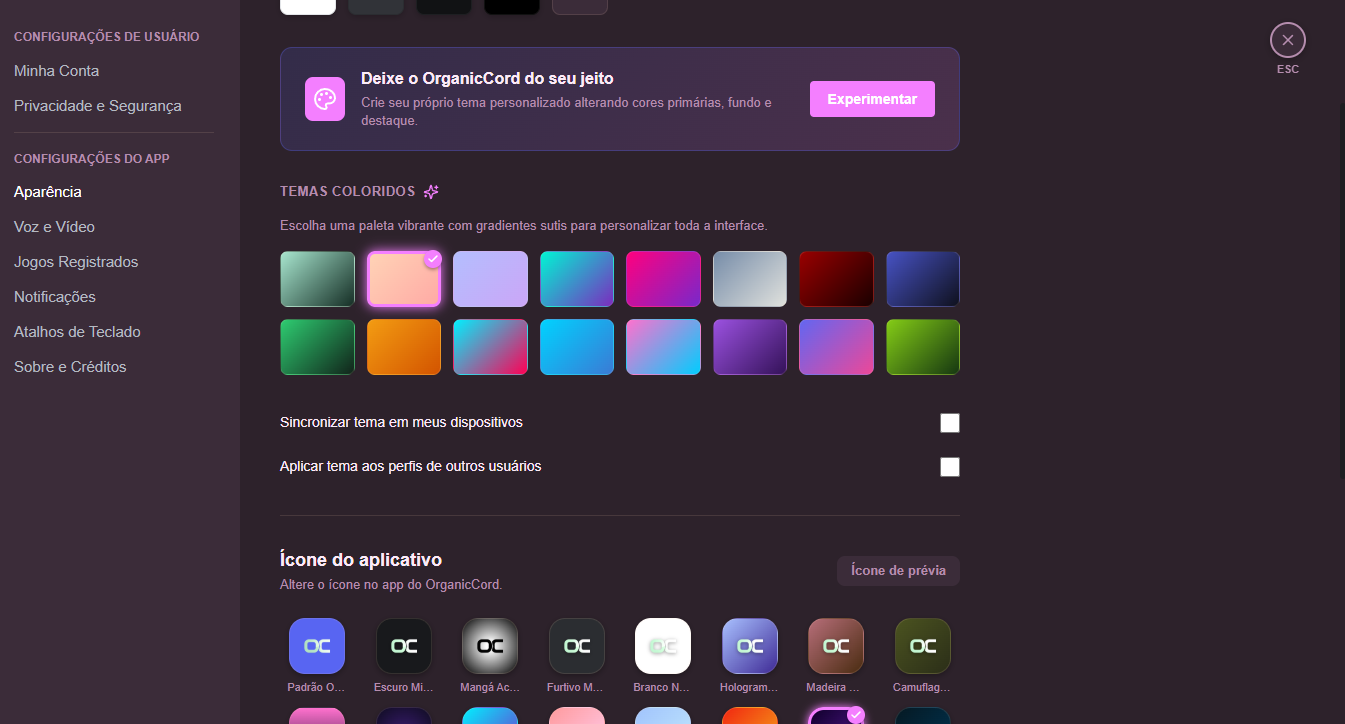1345x724 pixels.
Task: Pick the deep purple theme swatch
Action: (750, 347)
